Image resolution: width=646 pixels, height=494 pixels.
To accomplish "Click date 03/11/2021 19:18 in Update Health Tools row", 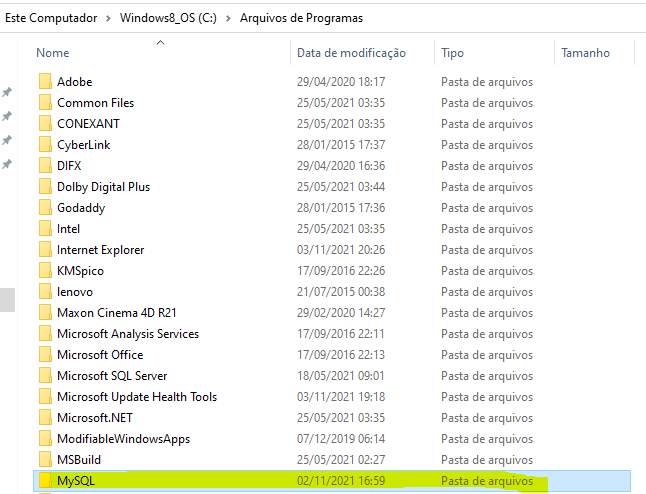I will pos(341,397).
